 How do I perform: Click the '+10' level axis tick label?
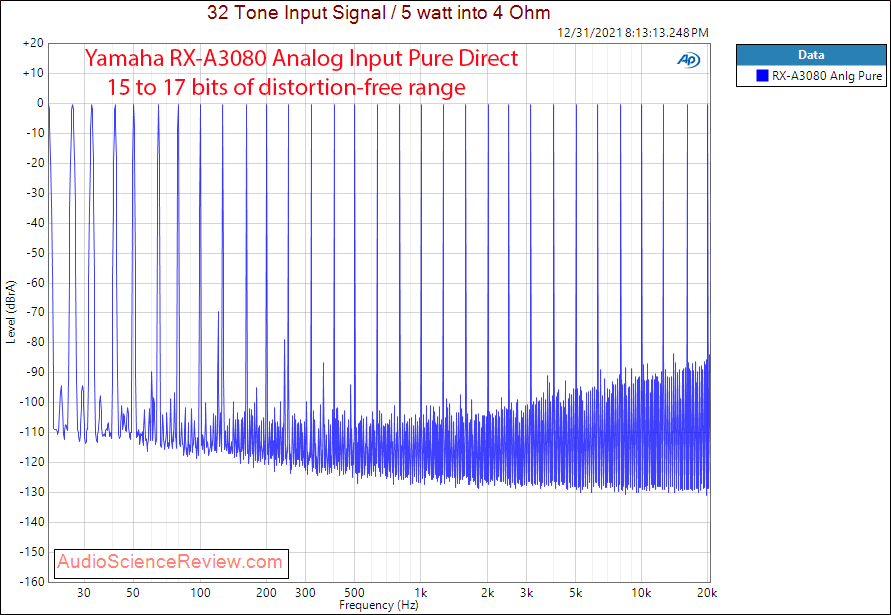coord(34,73)
